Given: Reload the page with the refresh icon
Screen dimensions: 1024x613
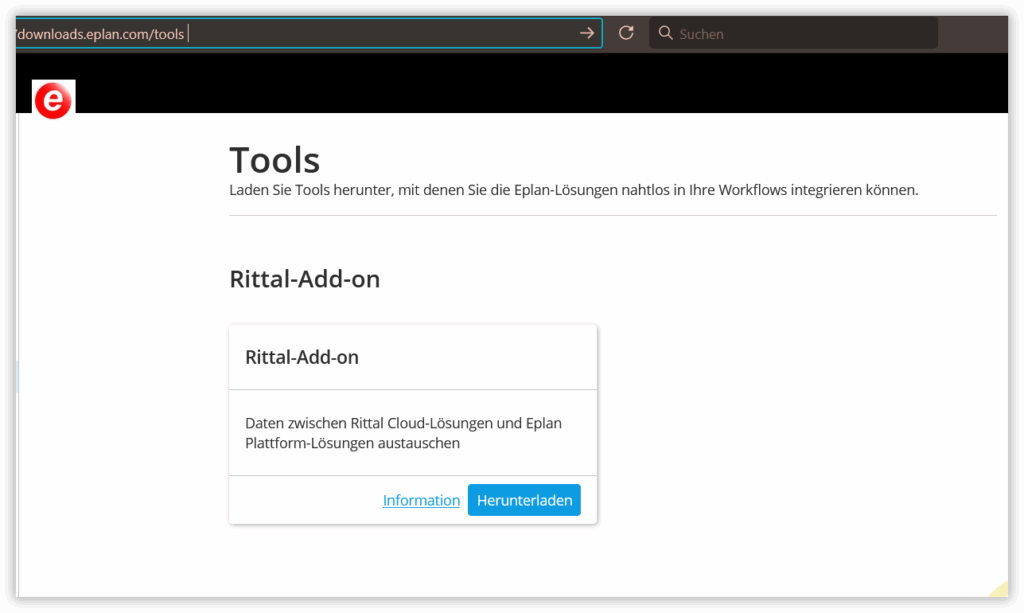Looking at the screenshot, I should pyautogui.click(x=626, y=33).
